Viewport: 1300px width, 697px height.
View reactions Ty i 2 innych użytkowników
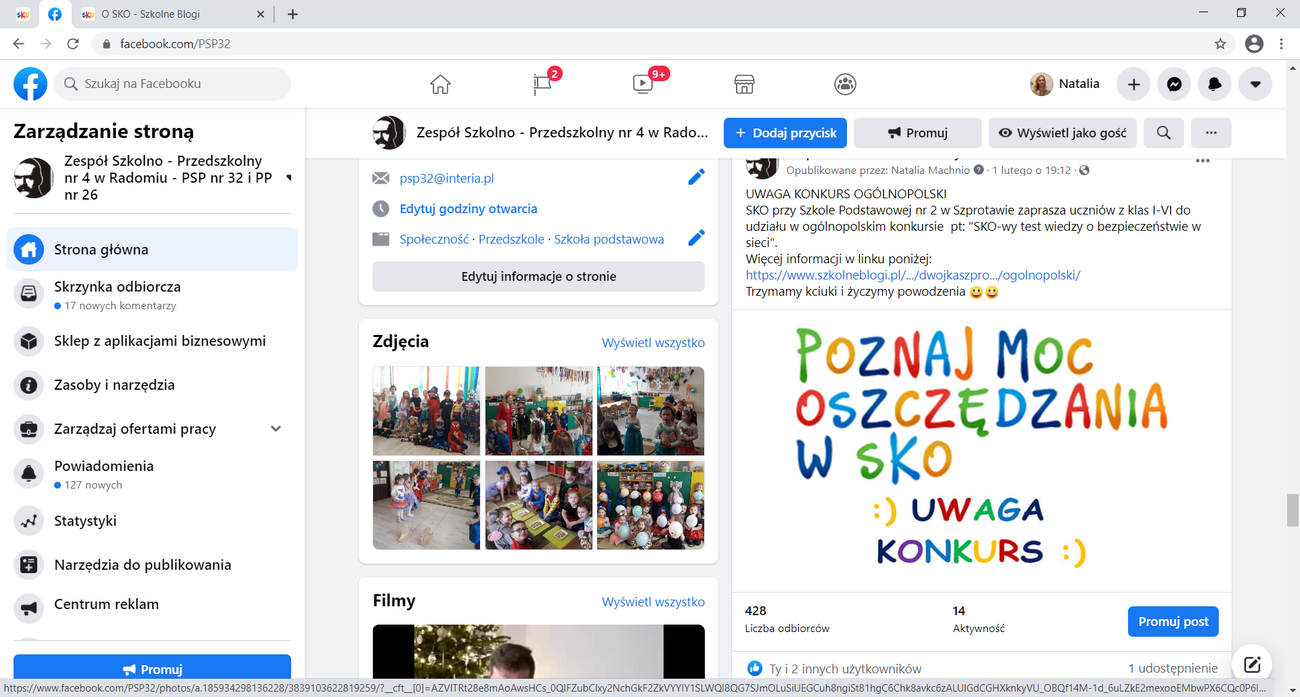coord(845,668)
